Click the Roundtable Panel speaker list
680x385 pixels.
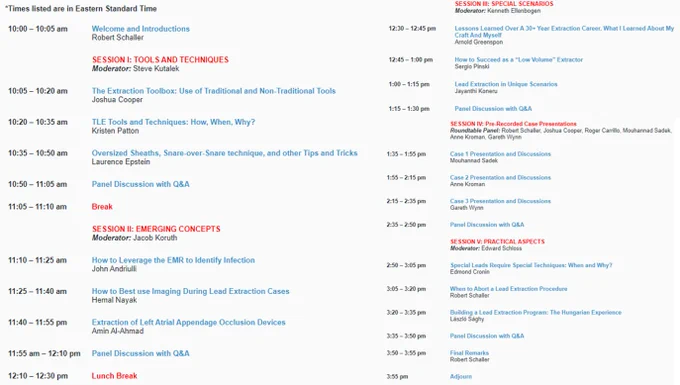pyautogui.click(x=561, y=134)
